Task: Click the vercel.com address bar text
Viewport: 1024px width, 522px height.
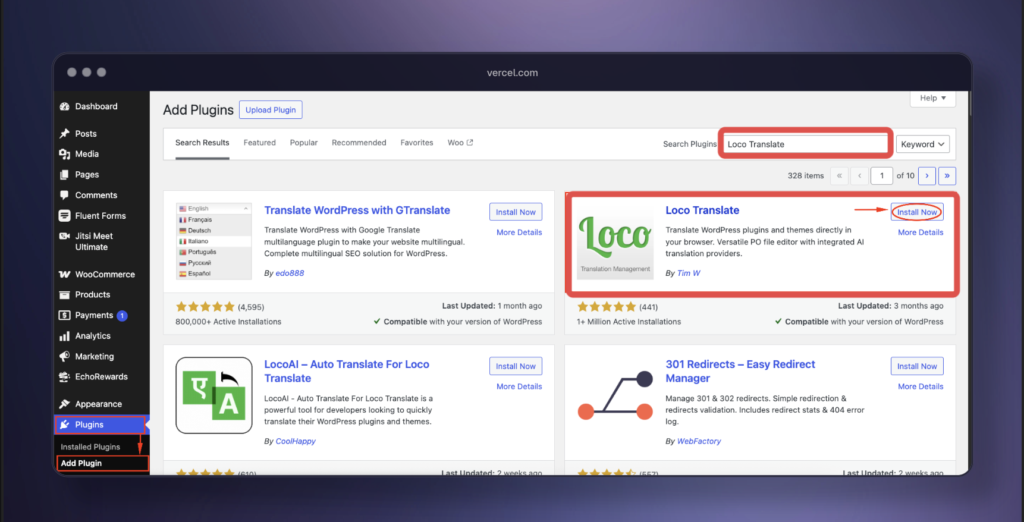Action: click(x=512, y=73)
